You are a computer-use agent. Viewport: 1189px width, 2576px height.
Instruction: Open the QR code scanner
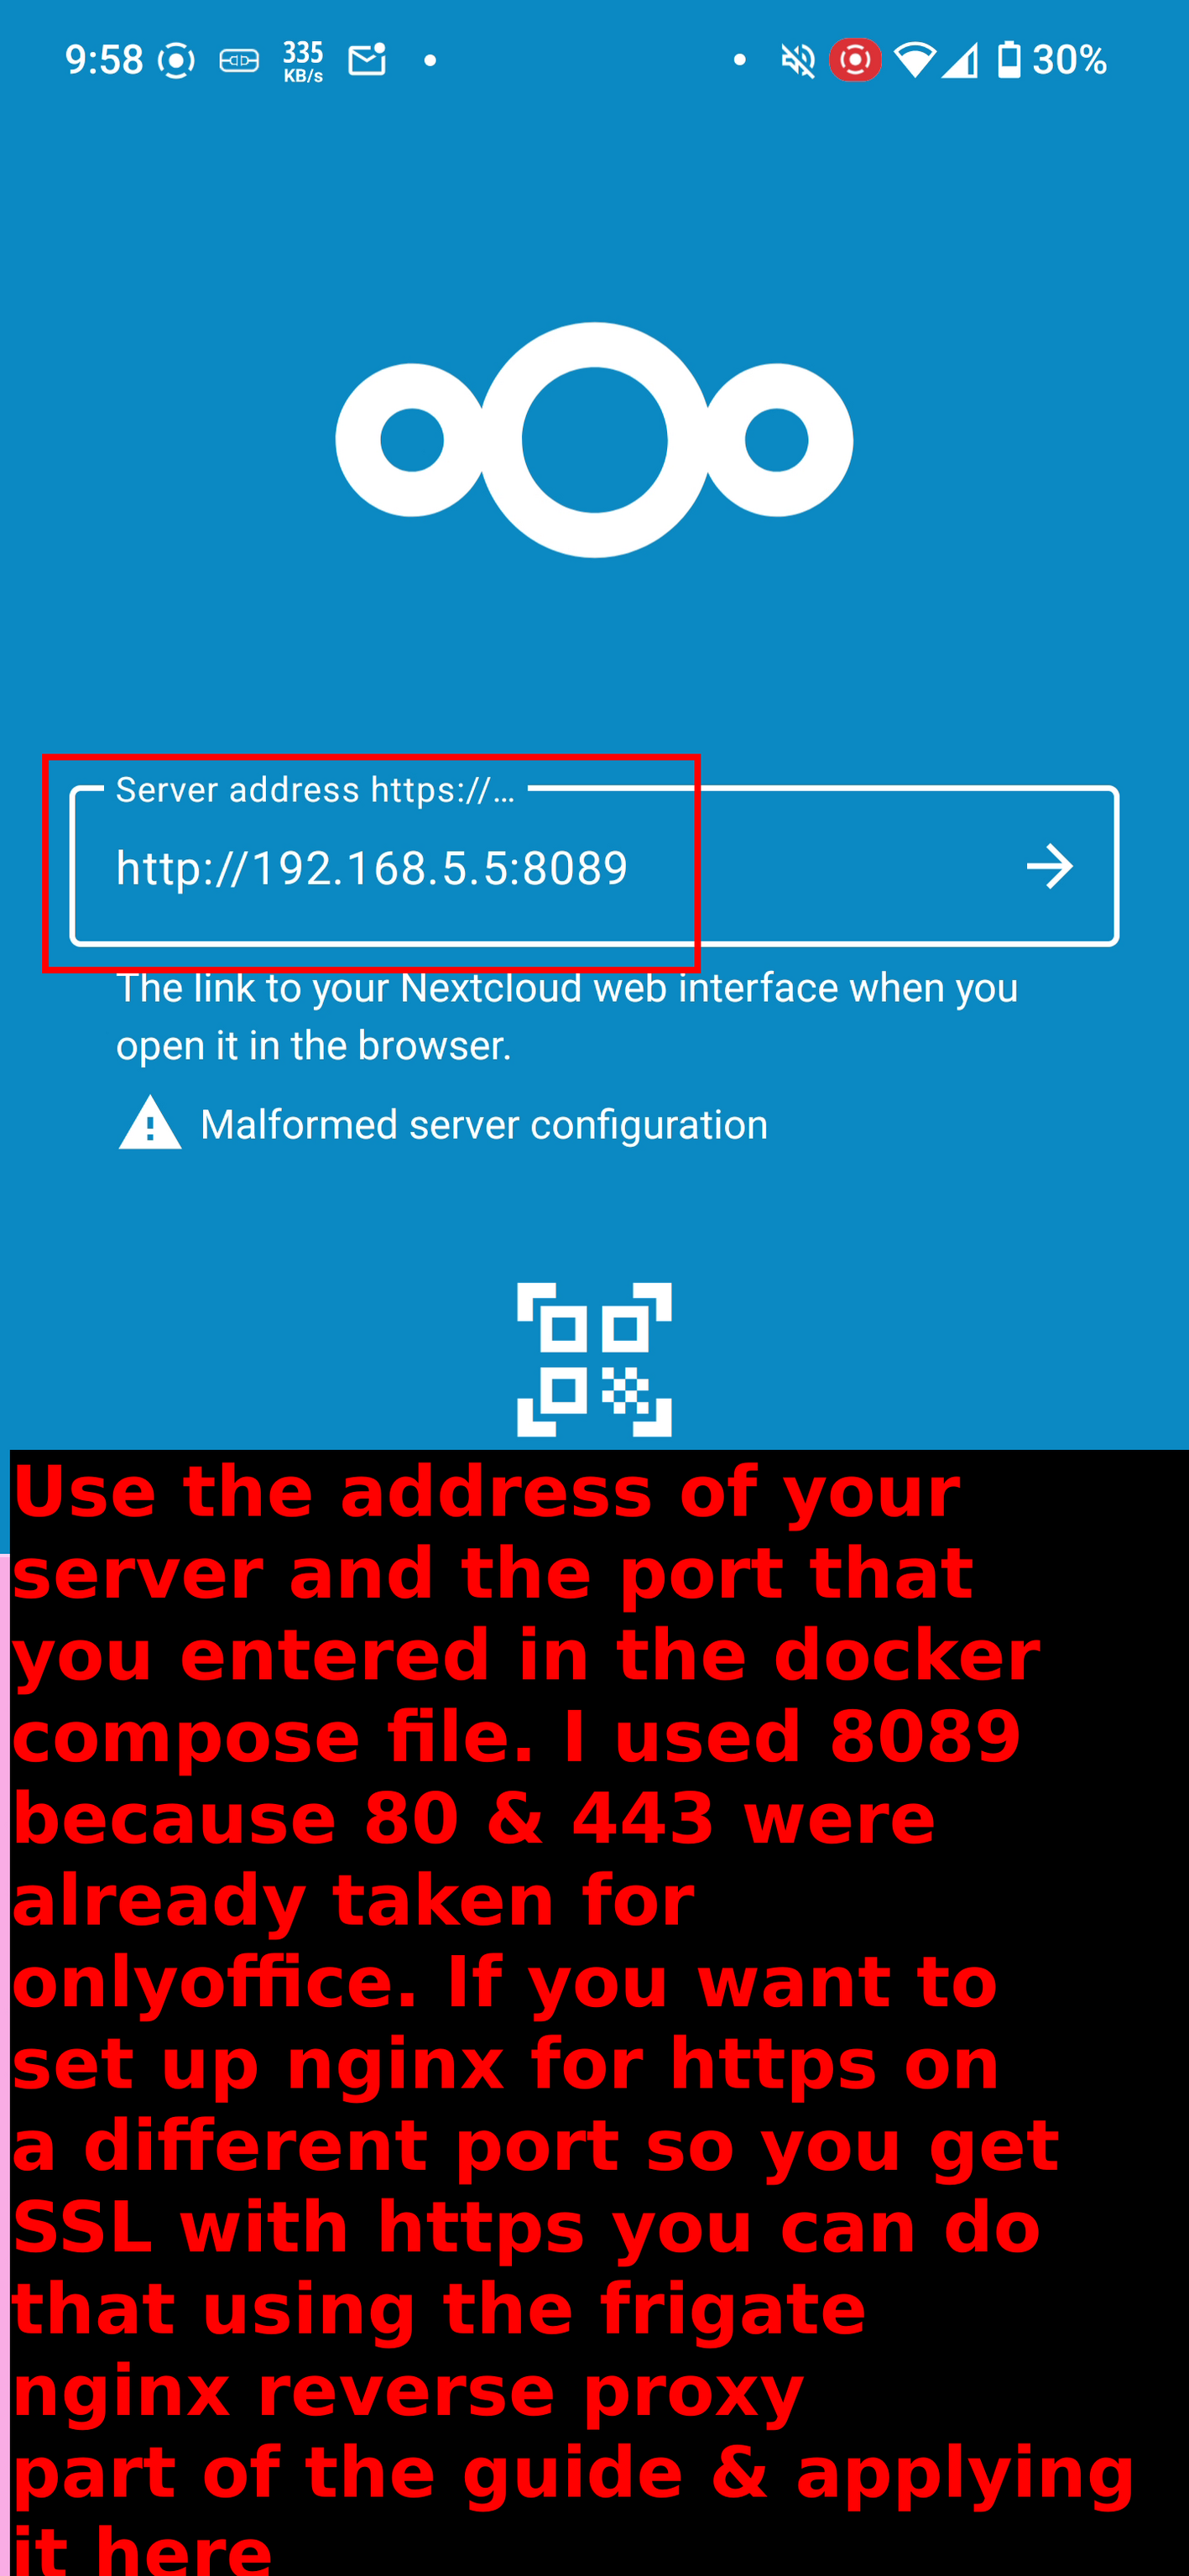click(x=594, y=1358)
